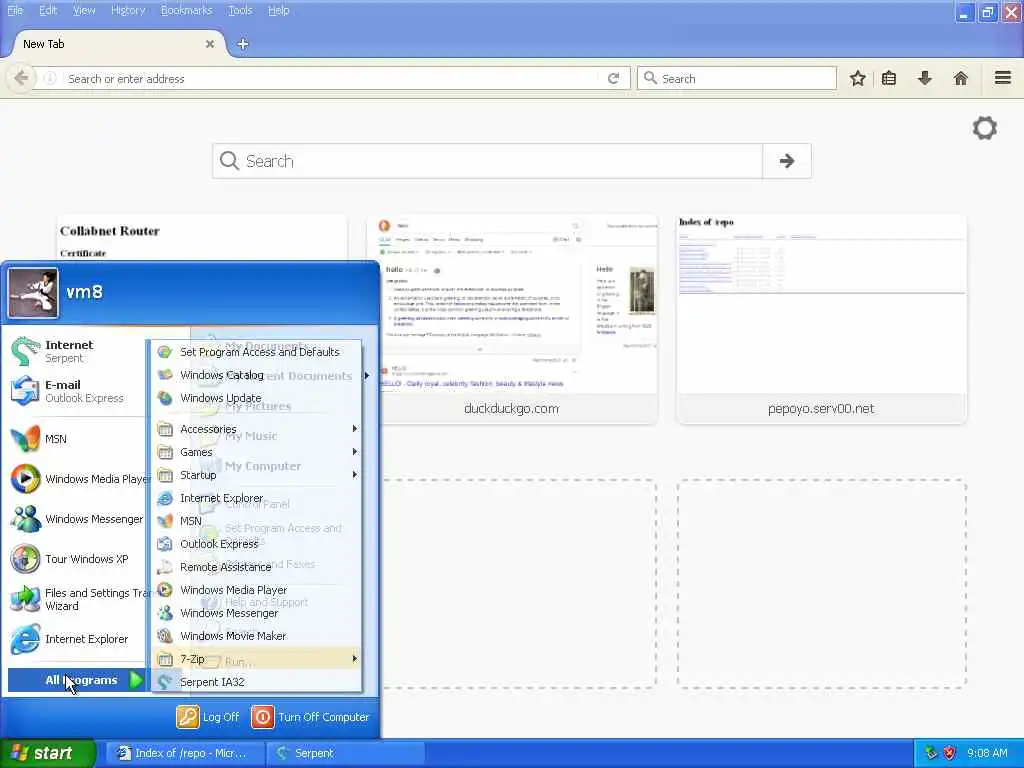This screenshot has height=768, width=1024.
Task: Launch MSN from start menu left pane
Action: (73, 439)
